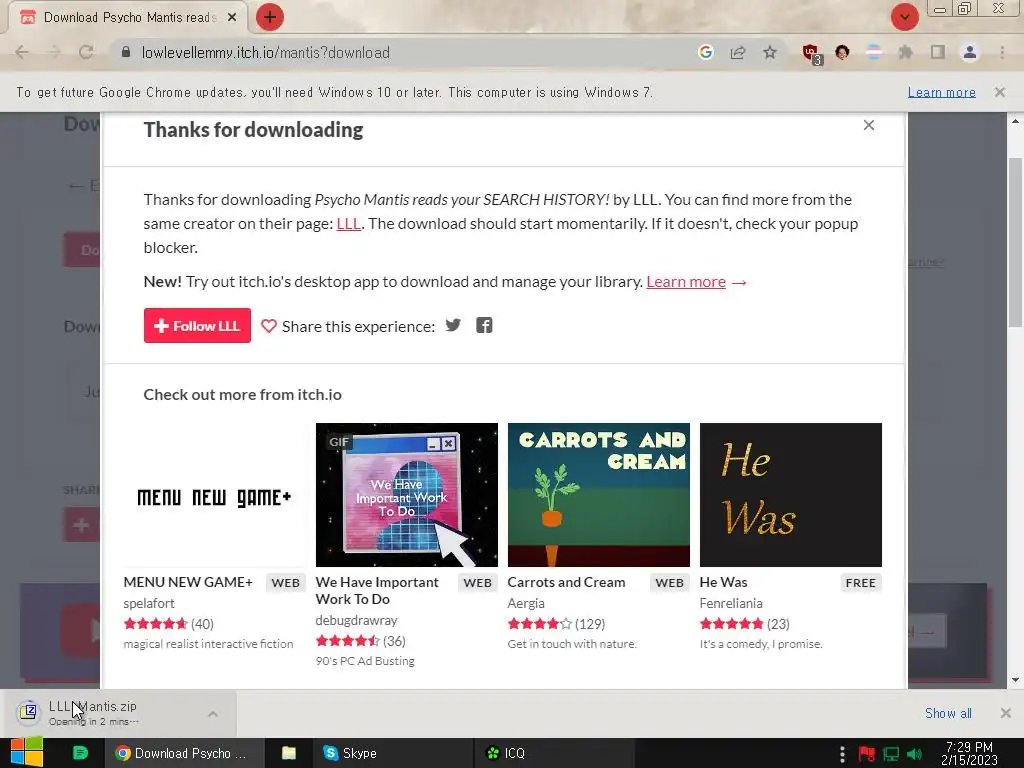
Task: Click the lock icon in address bar
Action: pyautogui.click(x=126, y=52)
